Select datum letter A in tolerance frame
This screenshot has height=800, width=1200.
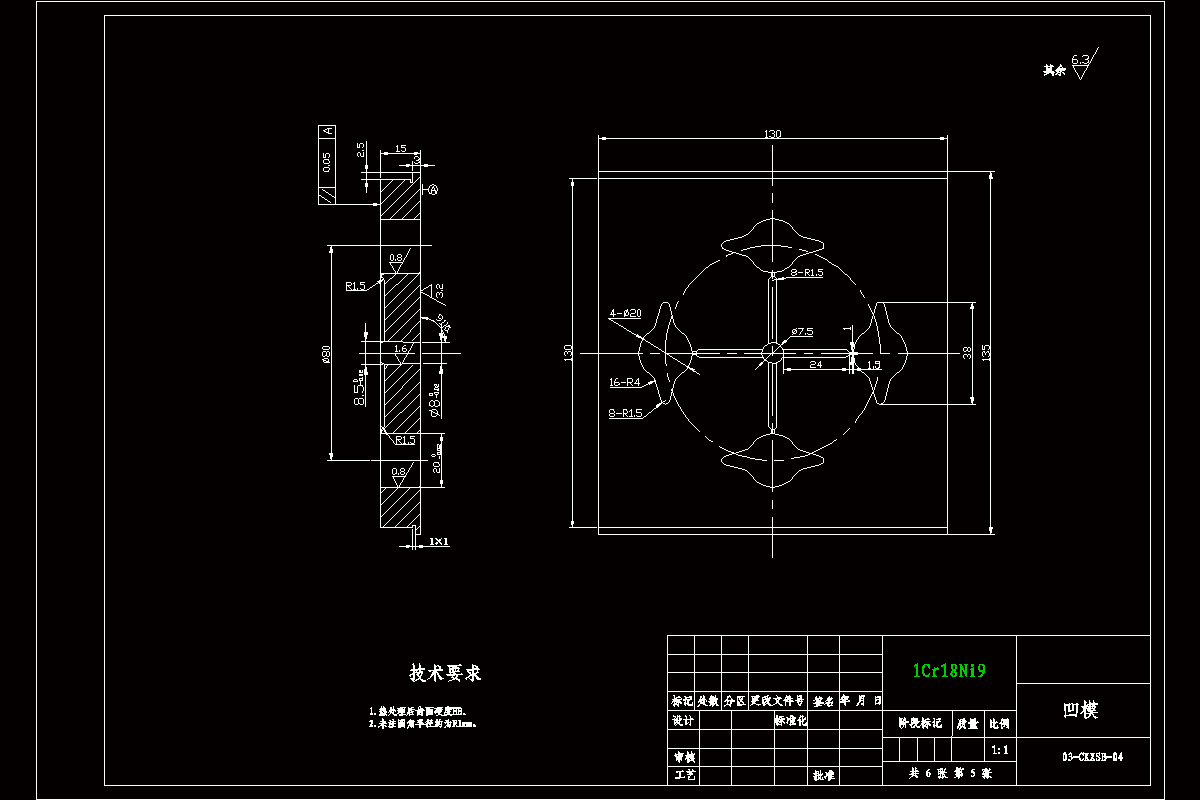326,131
